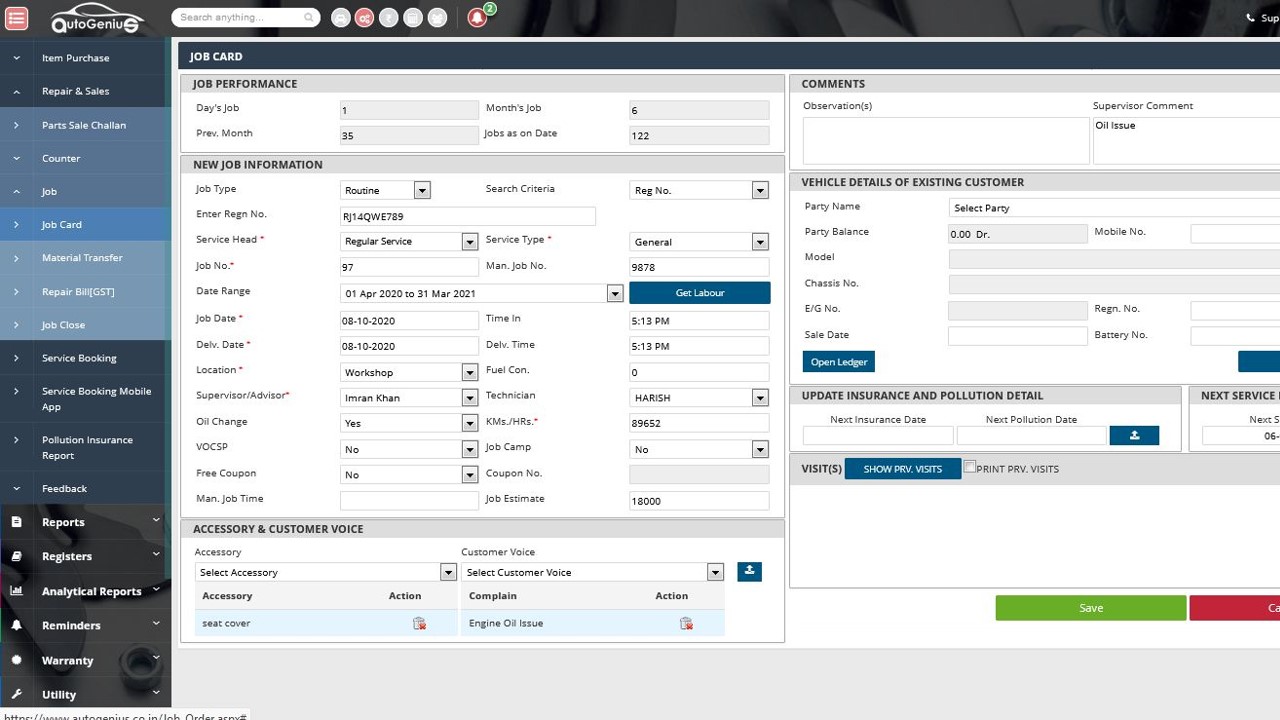Open the calendar icon in the top toolbar

pos(412,17)
